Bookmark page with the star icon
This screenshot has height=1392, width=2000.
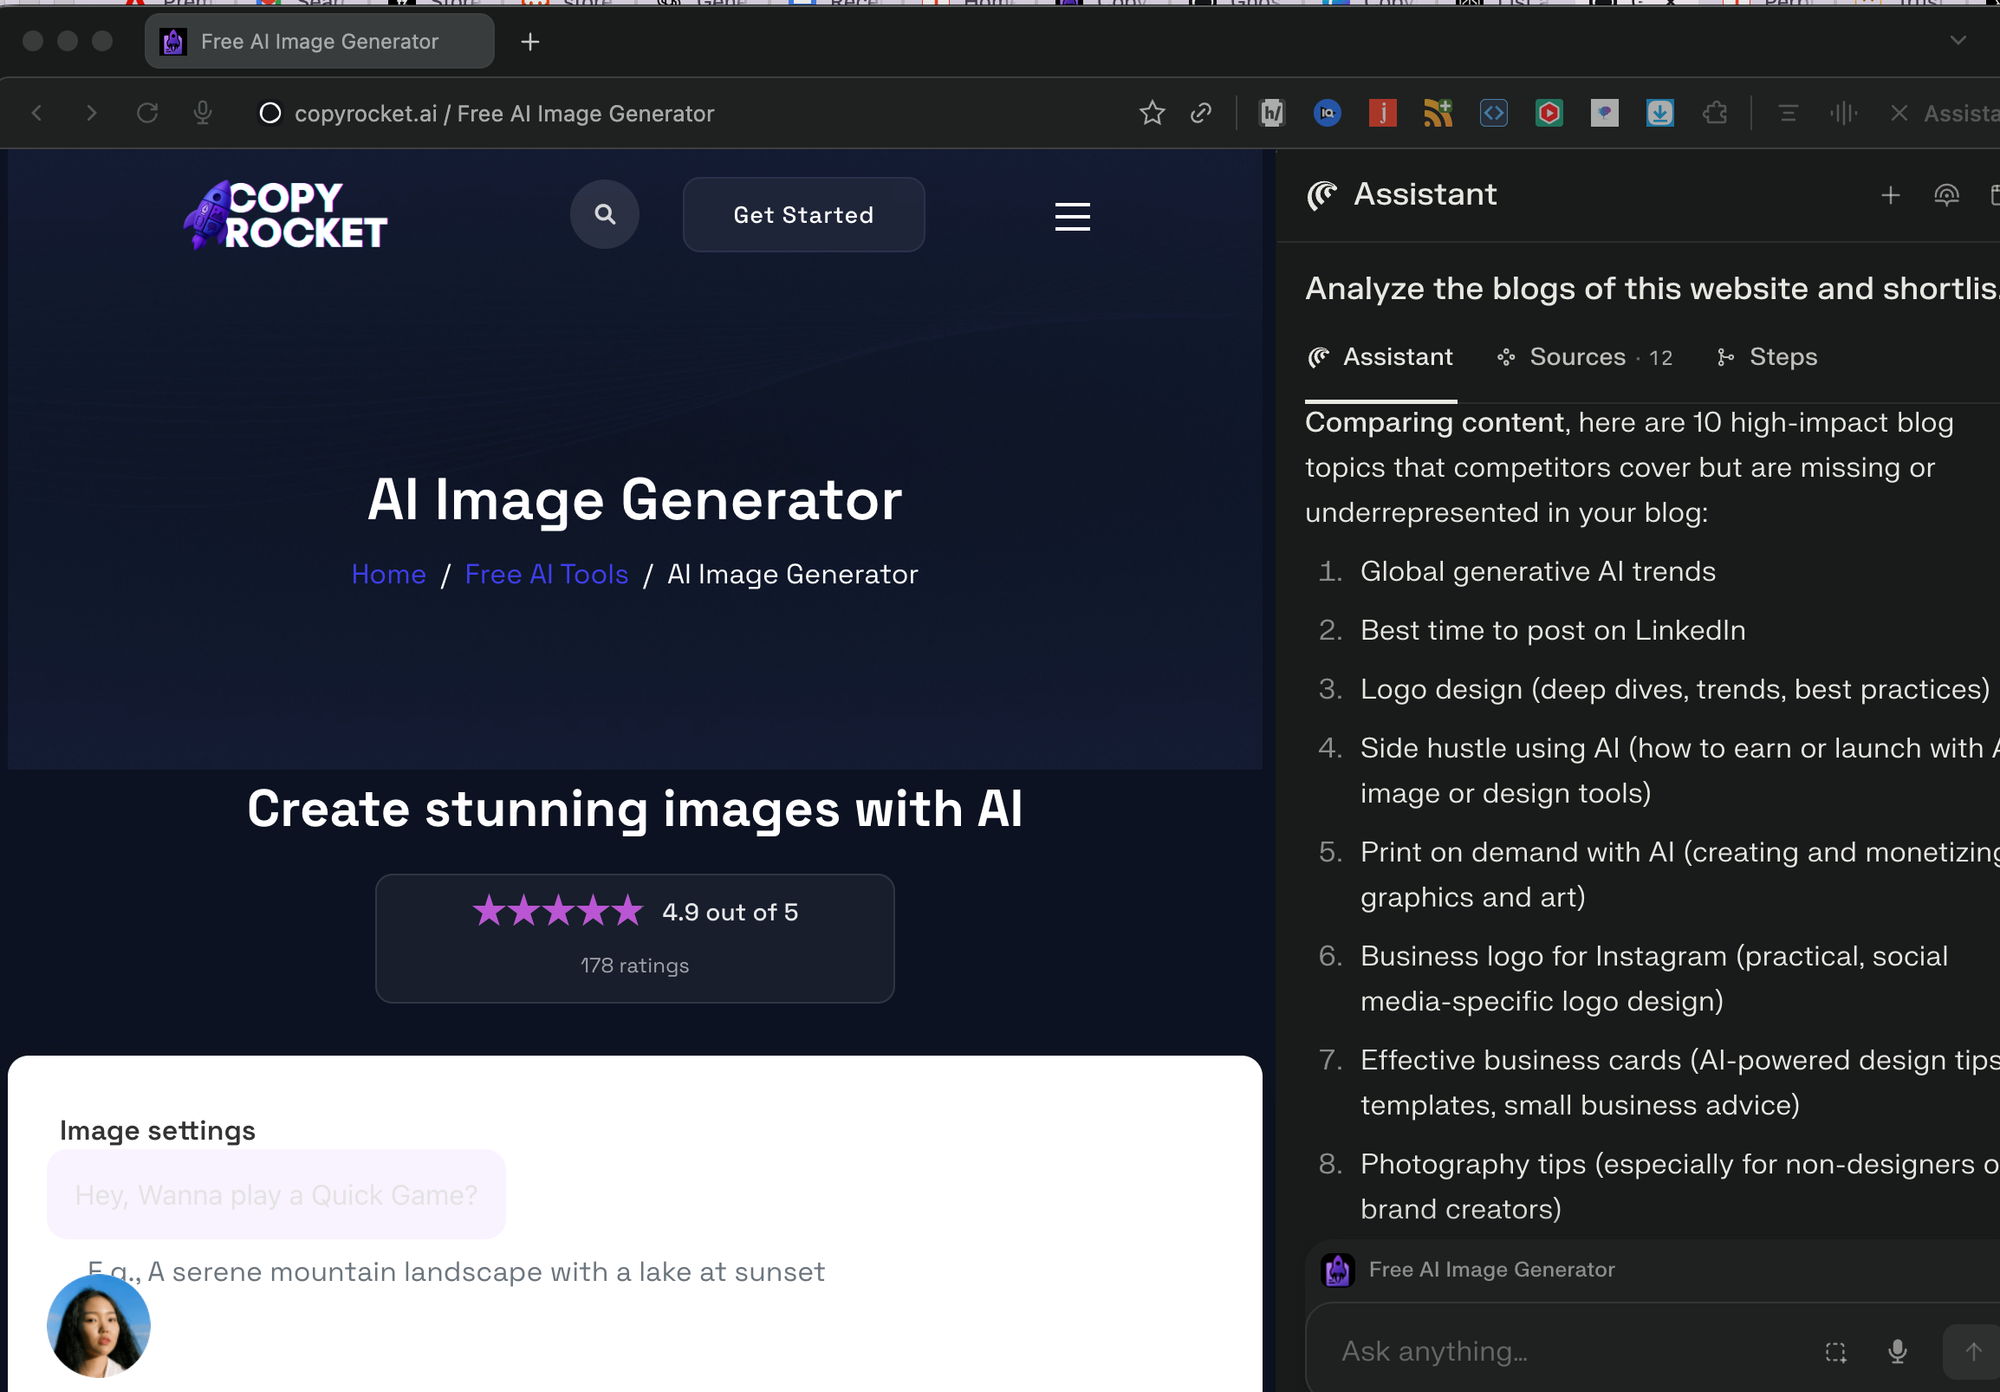[1152, 113]
